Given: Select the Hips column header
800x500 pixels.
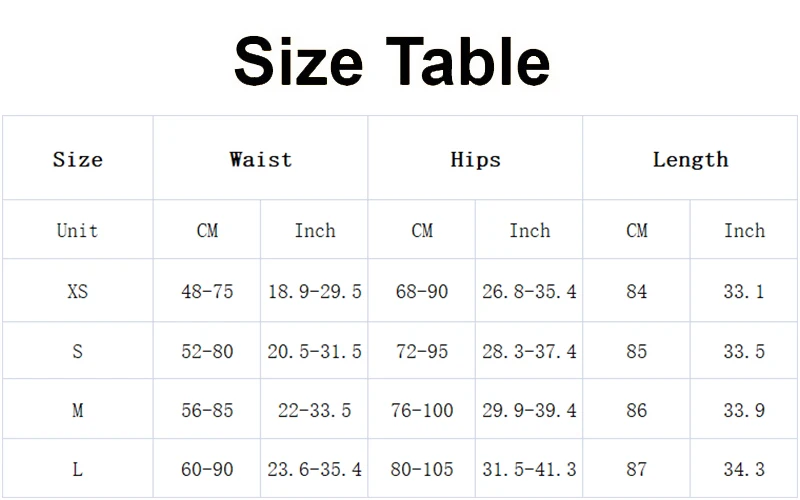Looking at the screenshot, I should click(x=476, y=160).
